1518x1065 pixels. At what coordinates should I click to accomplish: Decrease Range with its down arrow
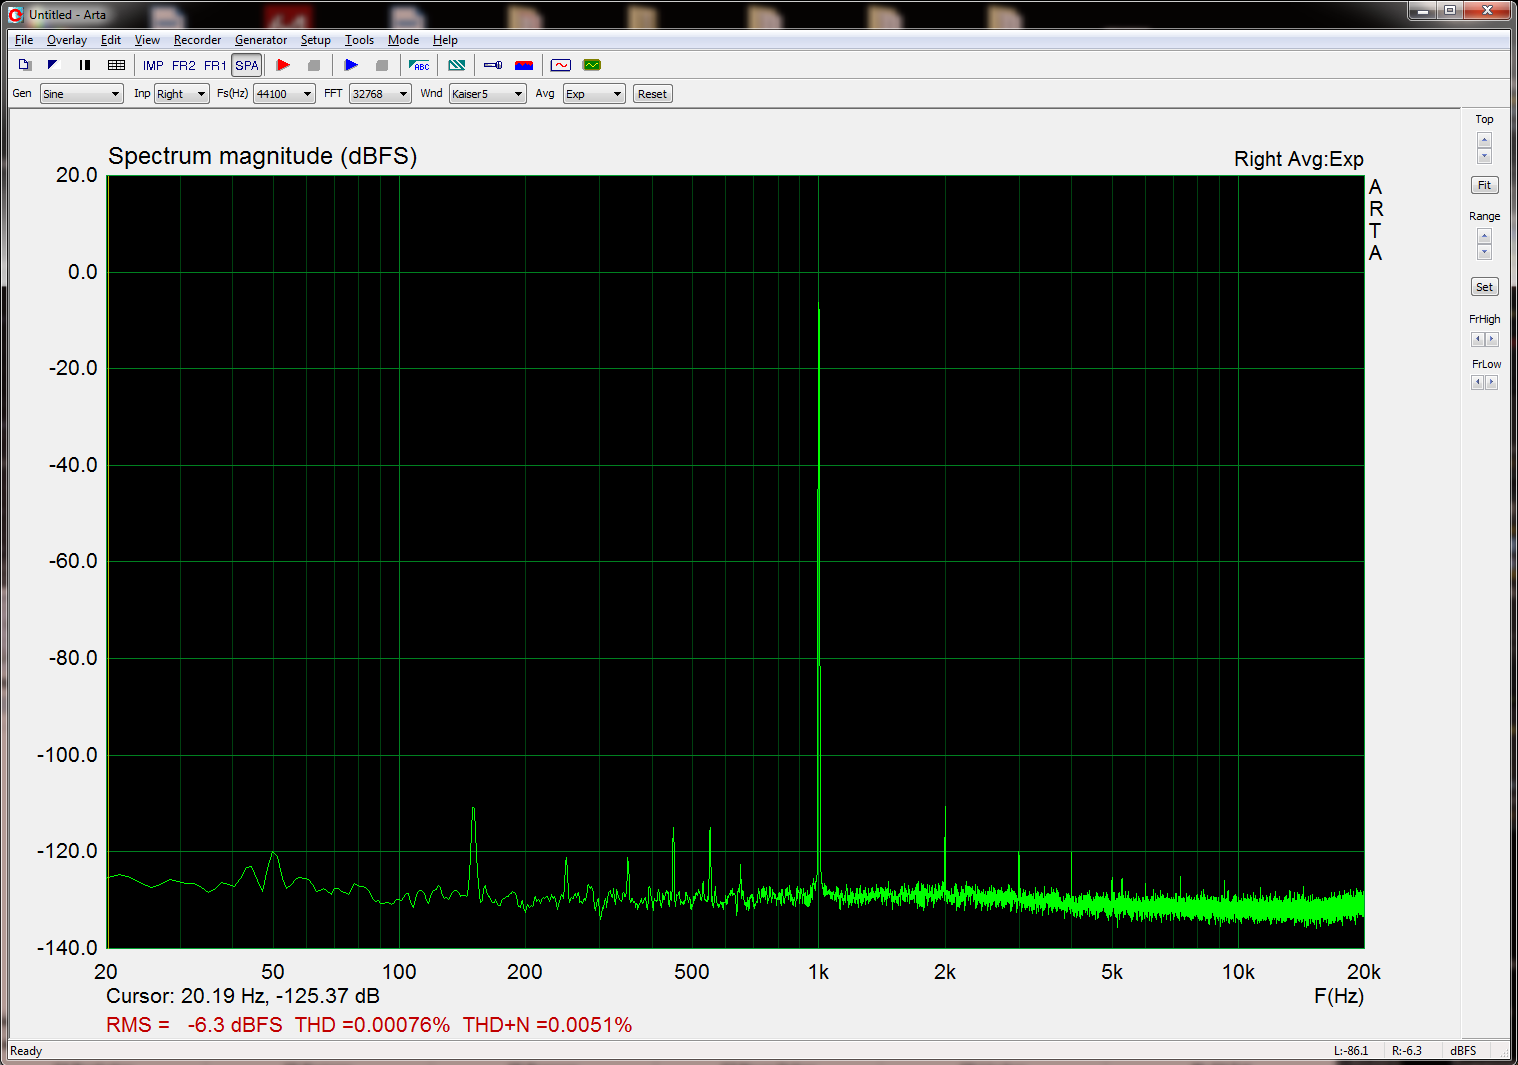point(1484,252)
